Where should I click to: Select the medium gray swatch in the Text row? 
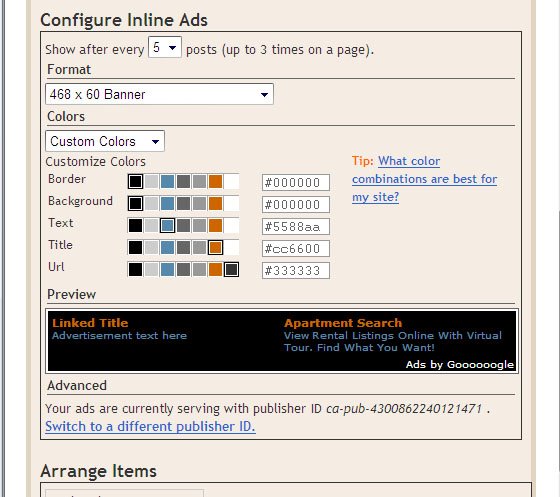(199, 226)
